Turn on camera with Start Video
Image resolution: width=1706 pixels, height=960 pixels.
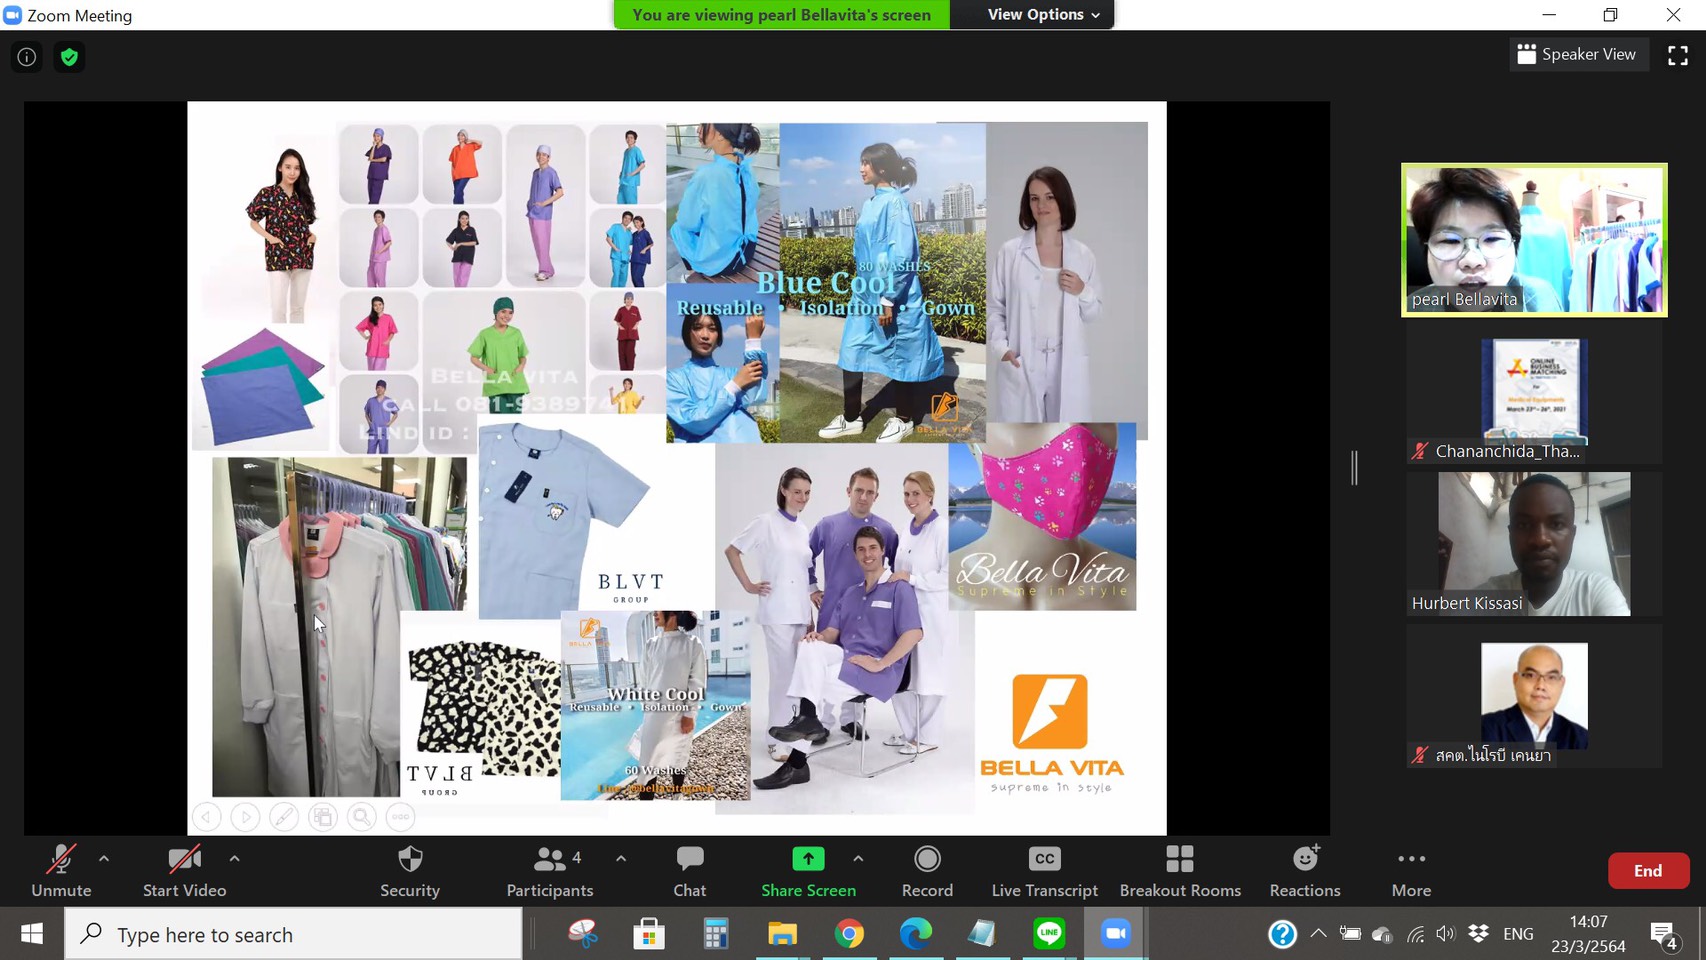pos(184,870)
